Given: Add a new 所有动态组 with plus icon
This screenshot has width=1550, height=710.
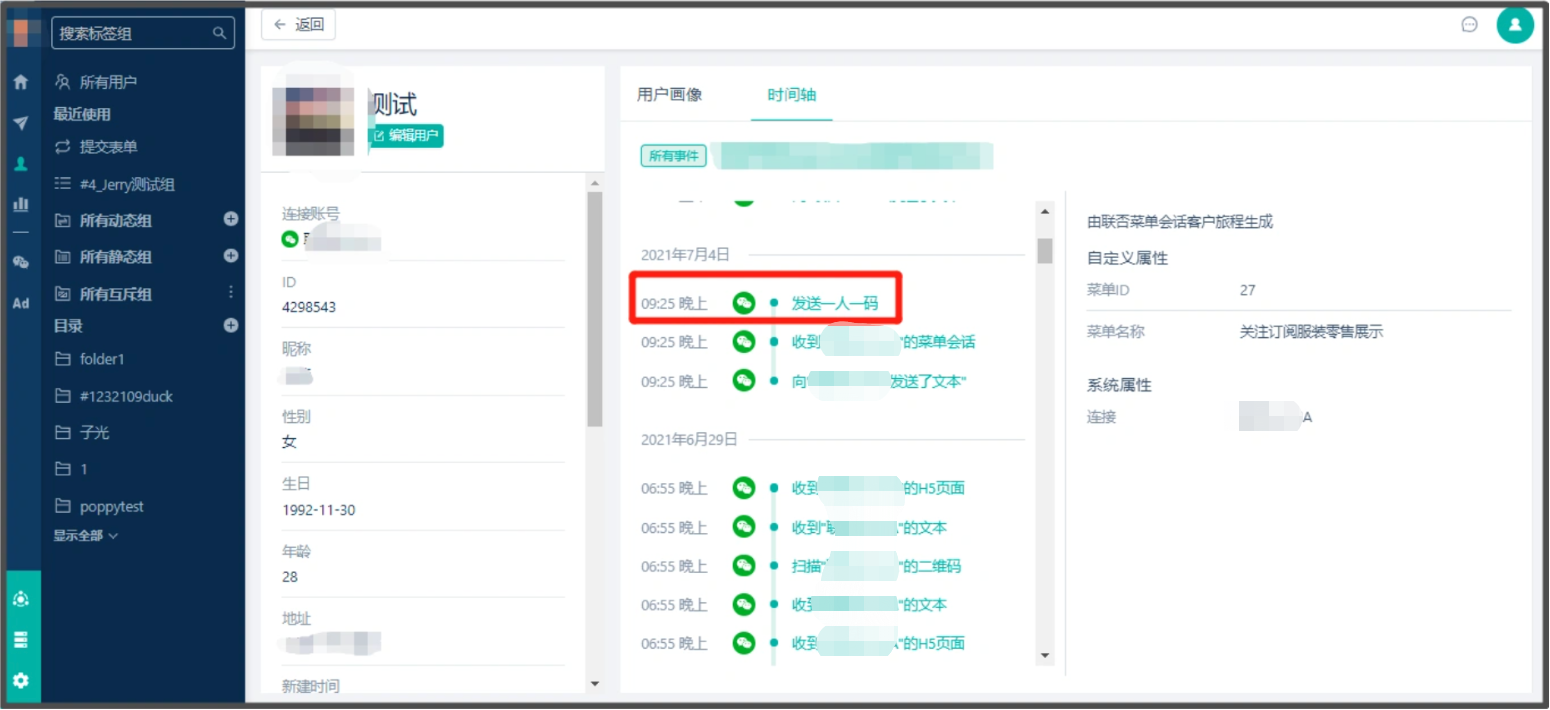Looking at the screenshot, I should click(231, 219).
